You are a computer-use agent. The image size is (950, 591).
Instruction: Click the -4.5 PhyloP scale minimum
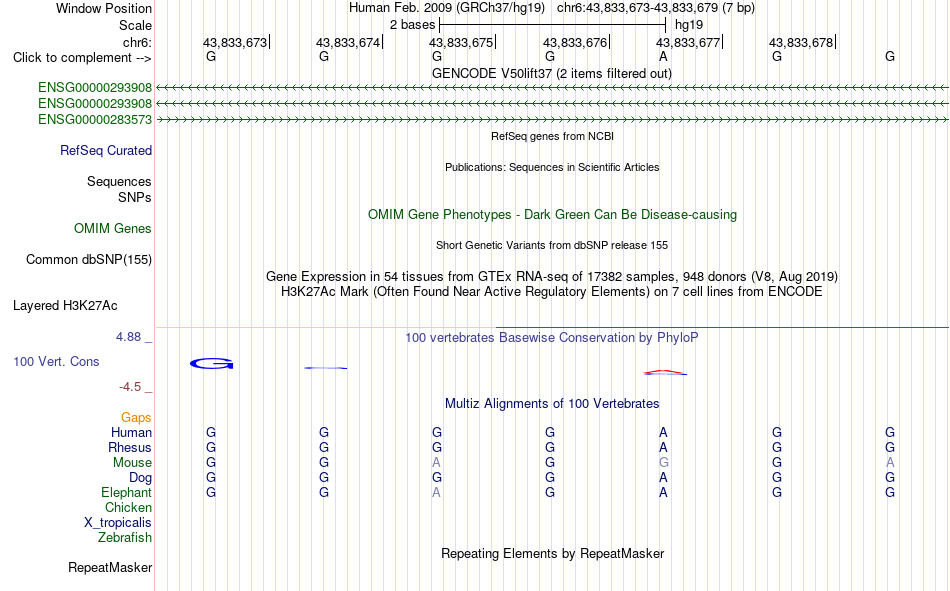[x=130, y=387]
